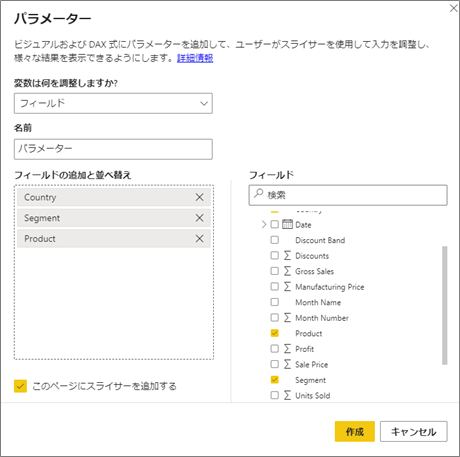
Task: Check the Discounts checkbox
Action: (x=275, y=256)
